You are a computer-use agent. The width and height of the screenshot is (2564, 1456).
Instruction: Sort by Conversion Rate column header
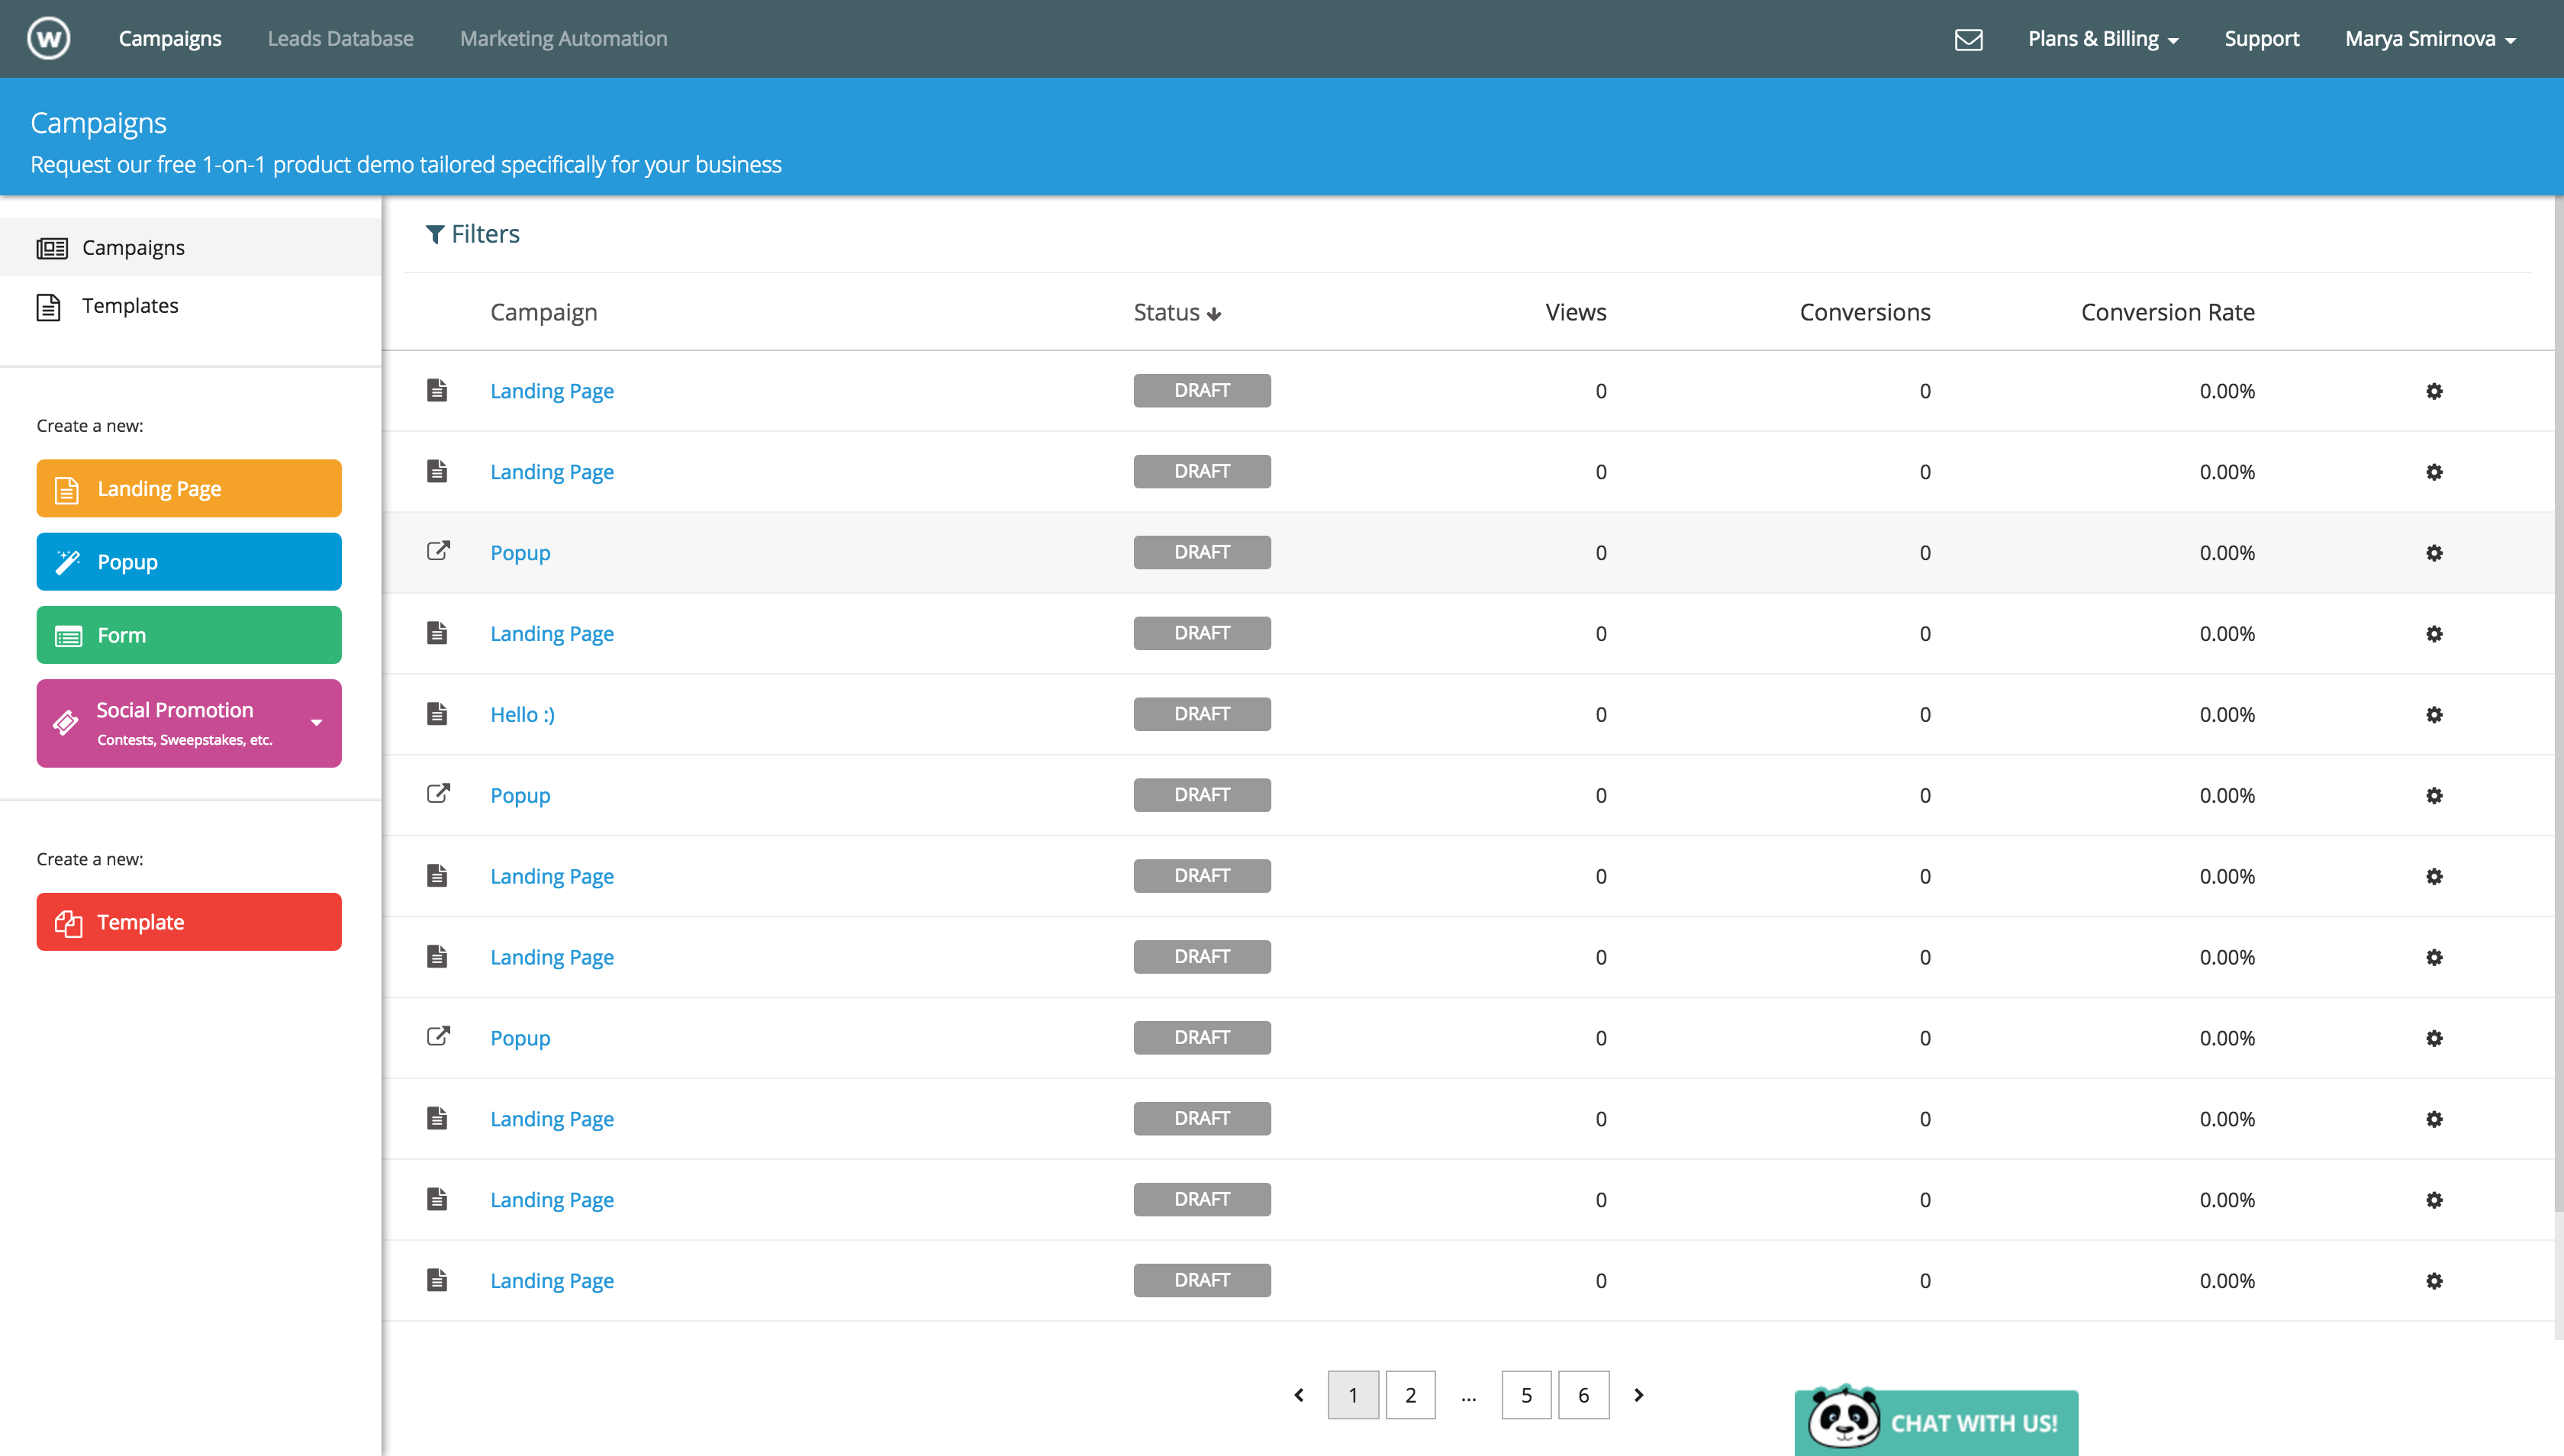2168,313
